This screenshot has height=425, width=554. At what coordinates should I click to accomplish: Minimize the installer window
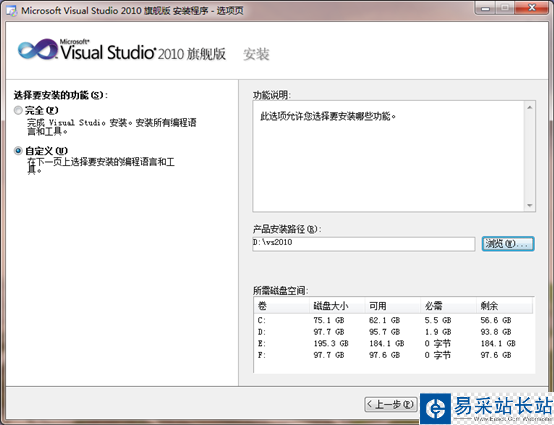tap(485, 8)
